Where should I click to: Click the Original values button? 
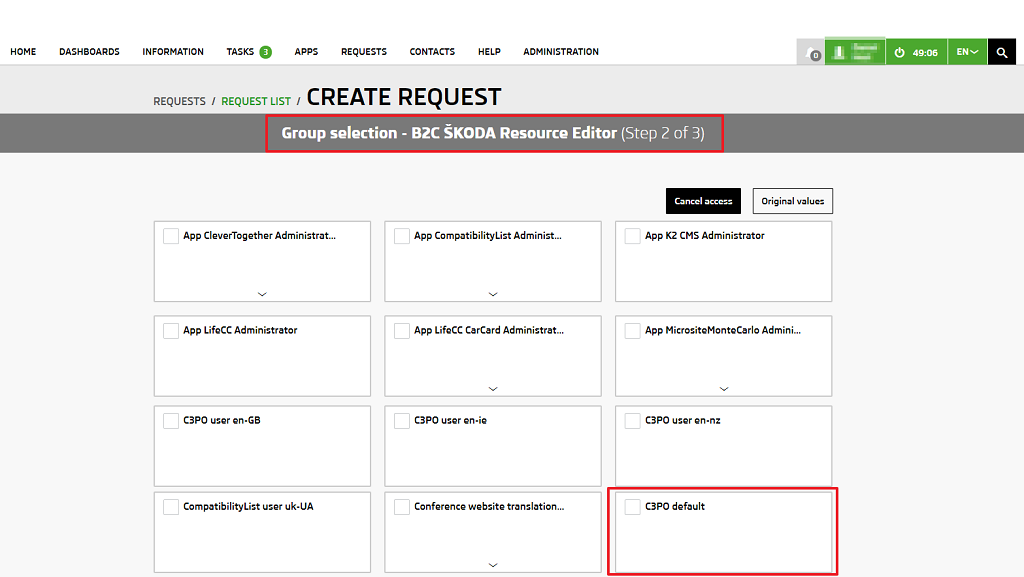coord(793,201)
